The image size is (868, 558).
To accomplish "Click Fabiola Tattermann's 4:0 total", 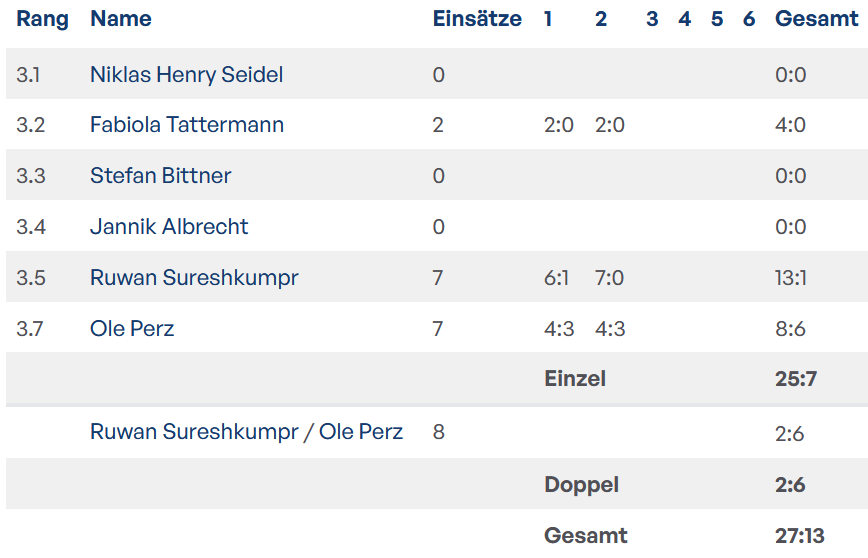I will pyautogui.click(x=790, y=125).
